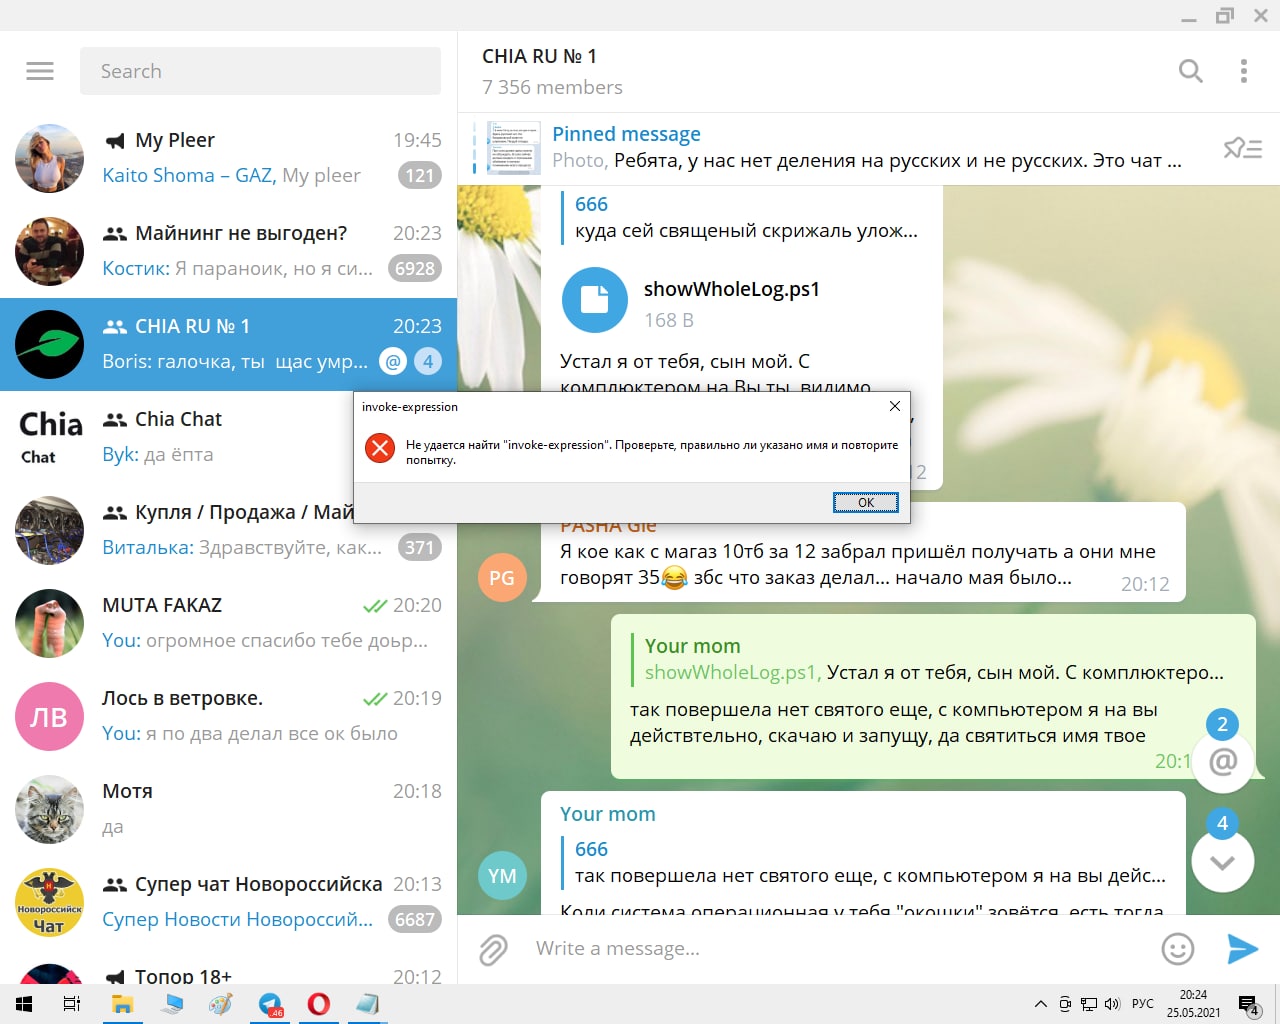Open the three-dot chat options menu
This screenshot has height=1024, width=1280.
(x=1244, y=71)
